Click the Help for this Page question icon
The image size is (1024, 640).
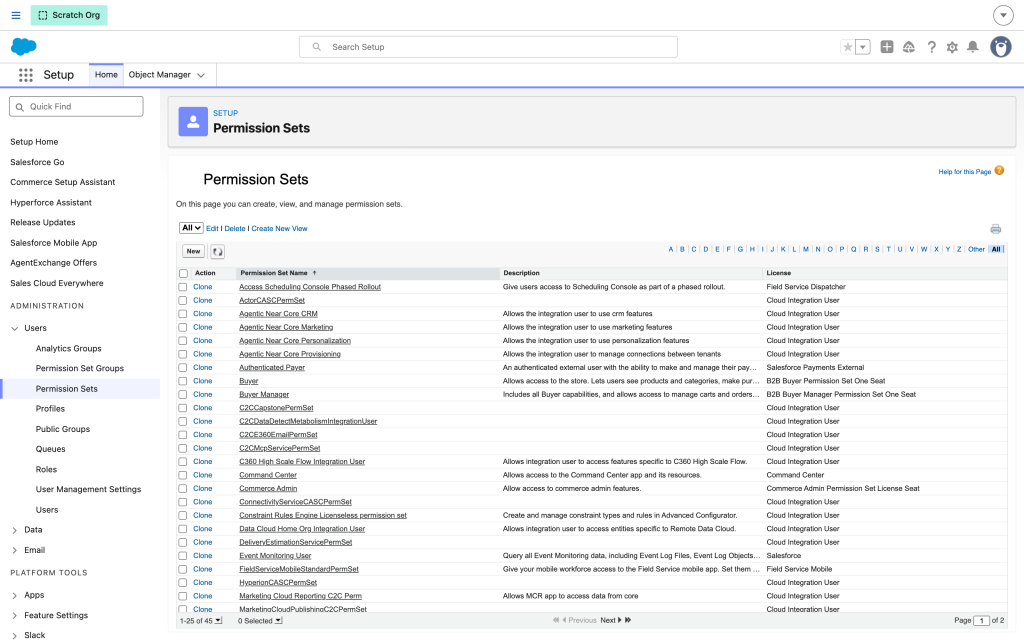(999, 171)
